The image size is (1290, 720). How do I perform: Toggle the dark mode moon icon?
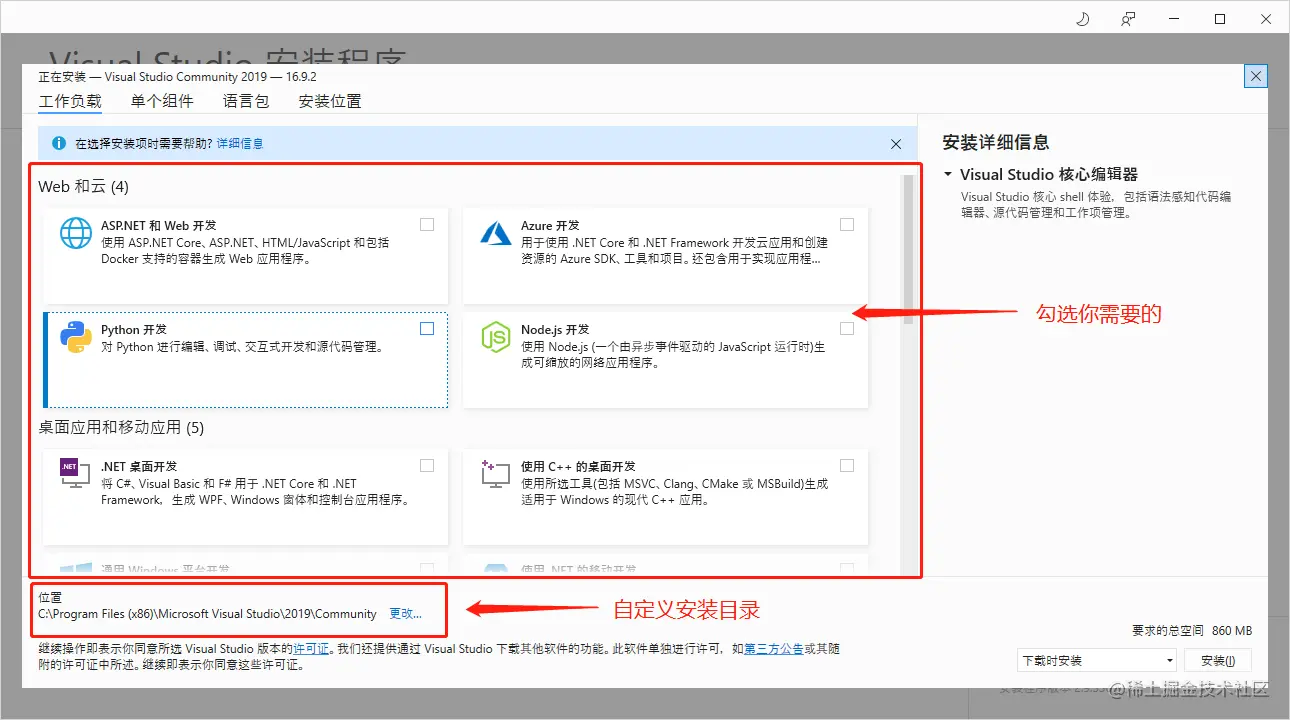(1082, 19)
